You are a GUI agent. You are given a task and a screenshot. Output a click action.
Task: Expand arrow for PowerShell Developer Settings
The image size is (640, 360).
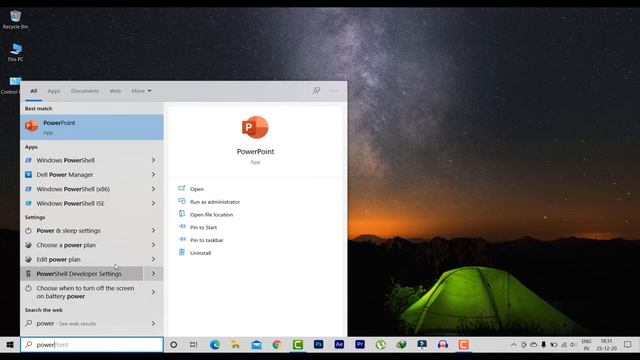[x=153, y=273]
